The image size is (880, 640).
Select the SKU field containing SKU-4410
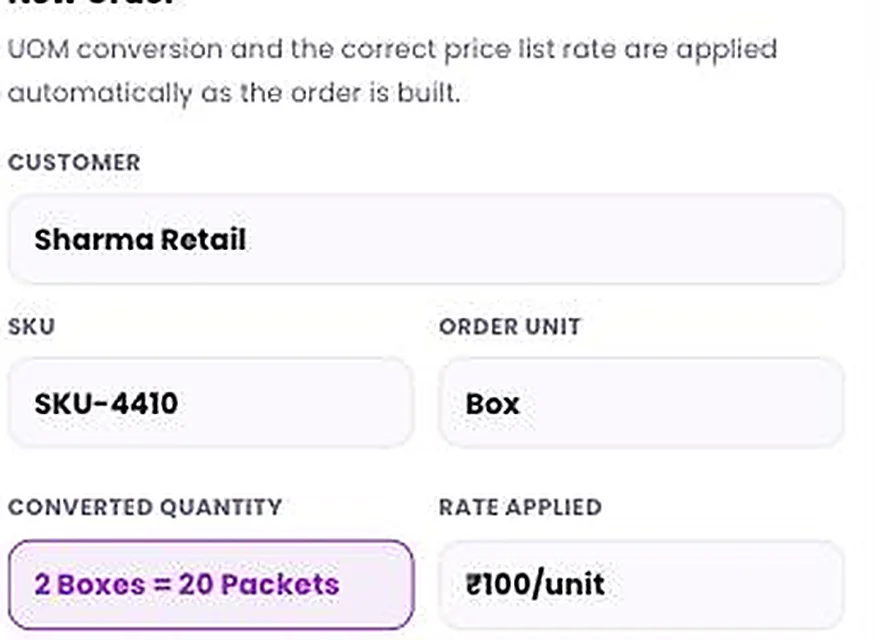[211, 403]
